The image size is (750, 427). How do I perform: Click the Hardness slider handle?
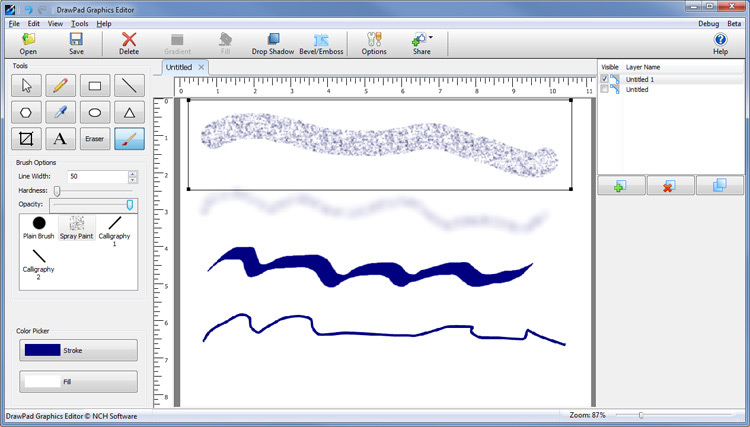pos(57,191)
